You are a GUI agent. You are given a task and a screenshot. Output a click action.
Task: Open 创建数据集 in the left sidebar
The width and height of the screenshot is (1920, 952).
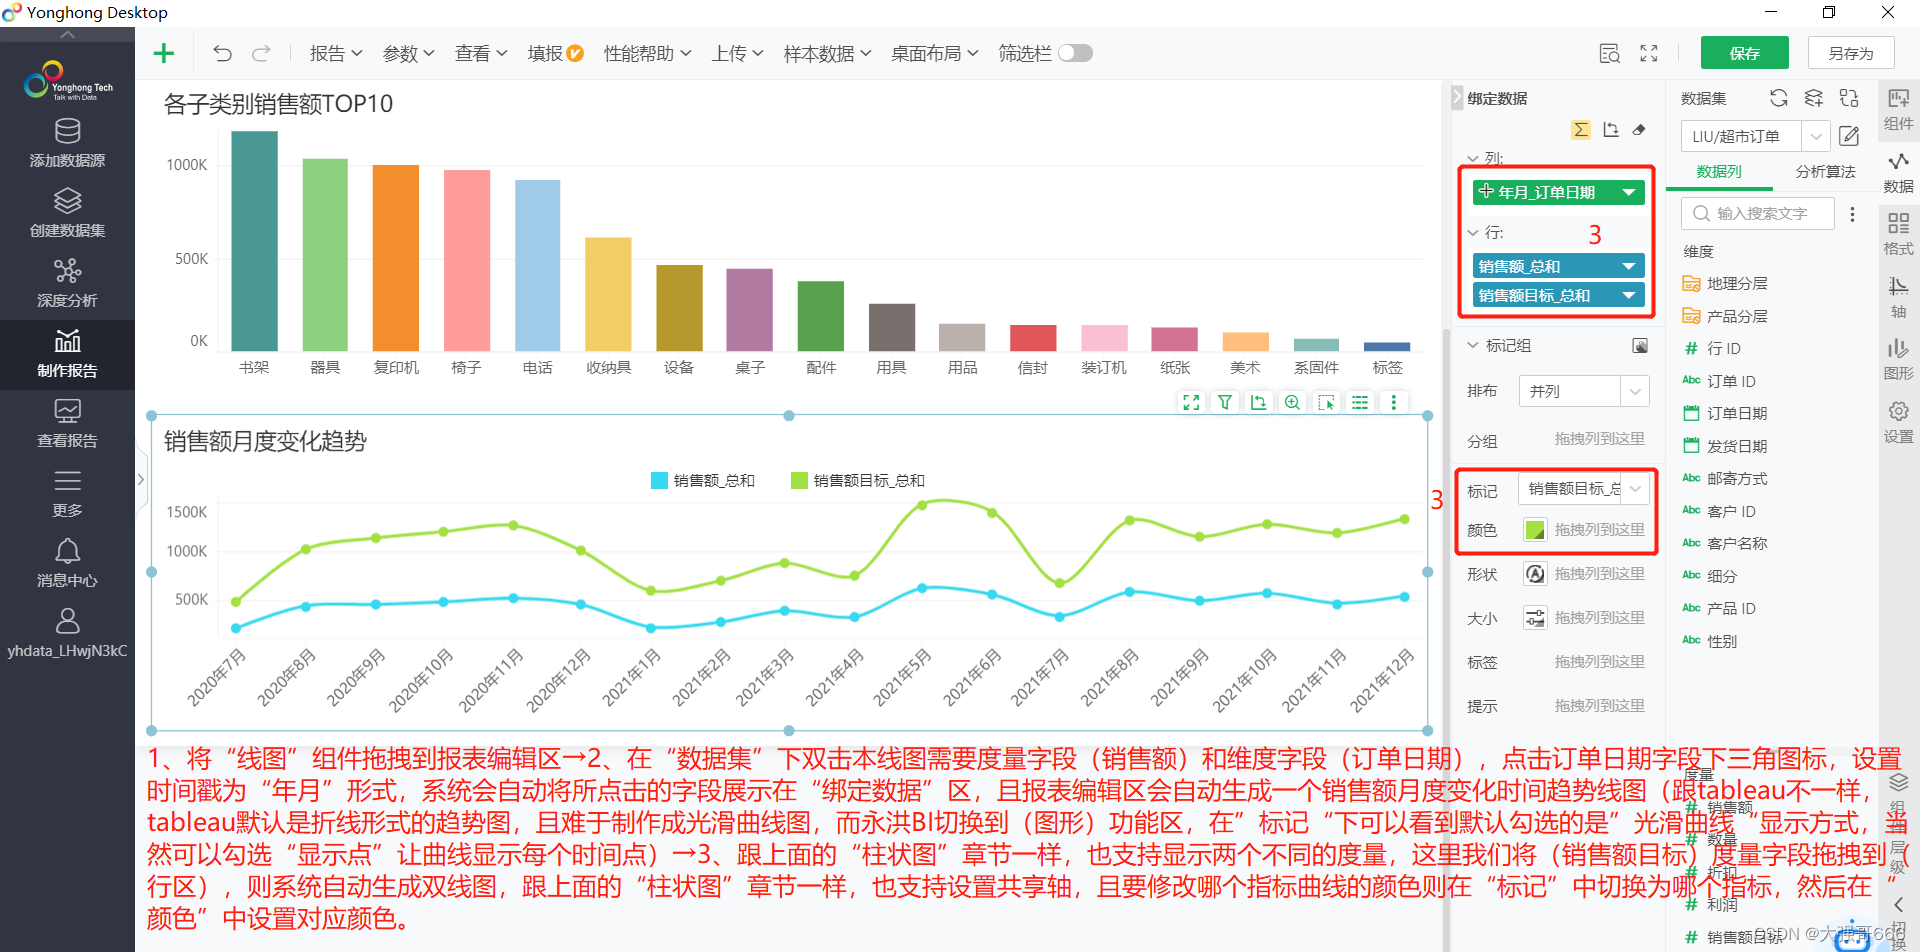(67, 213)
